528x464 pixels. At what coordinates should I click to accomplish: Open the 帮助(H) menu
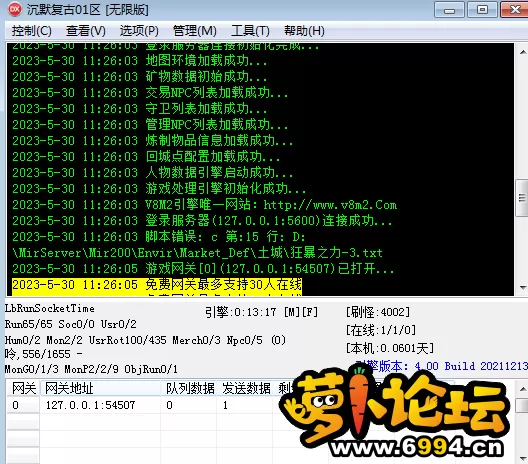304,31
